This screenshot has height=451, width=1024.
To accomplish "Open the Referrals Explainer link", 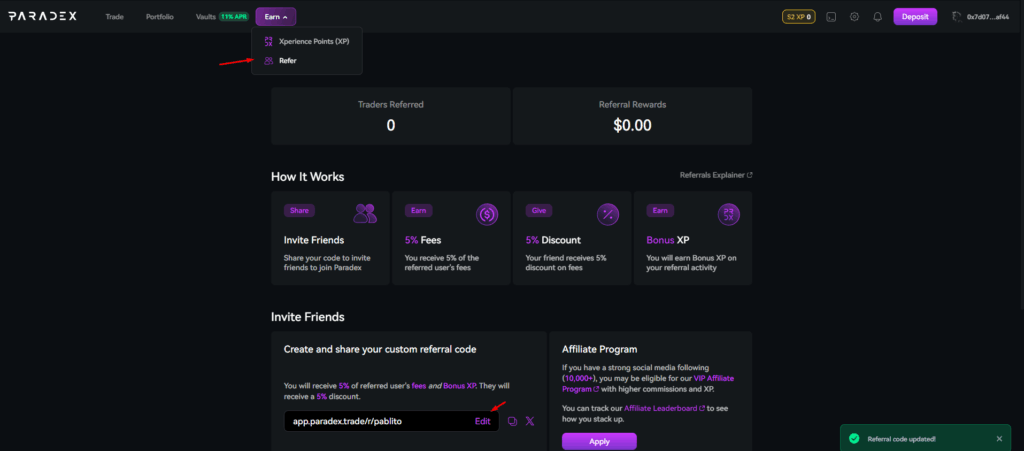I will pyautogui.click(x=716, y=175).
